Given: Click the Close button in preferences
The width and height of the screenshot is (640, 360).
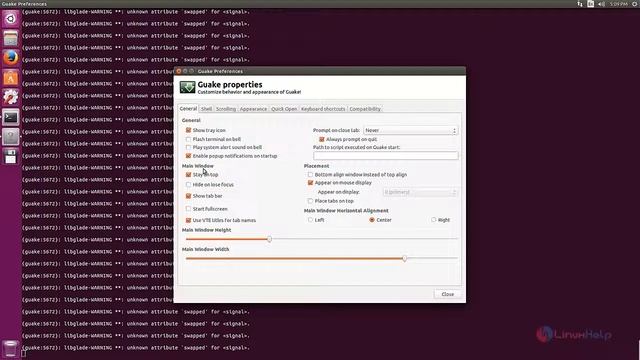Looking at the screenshot, I should (x=447, y=294).
